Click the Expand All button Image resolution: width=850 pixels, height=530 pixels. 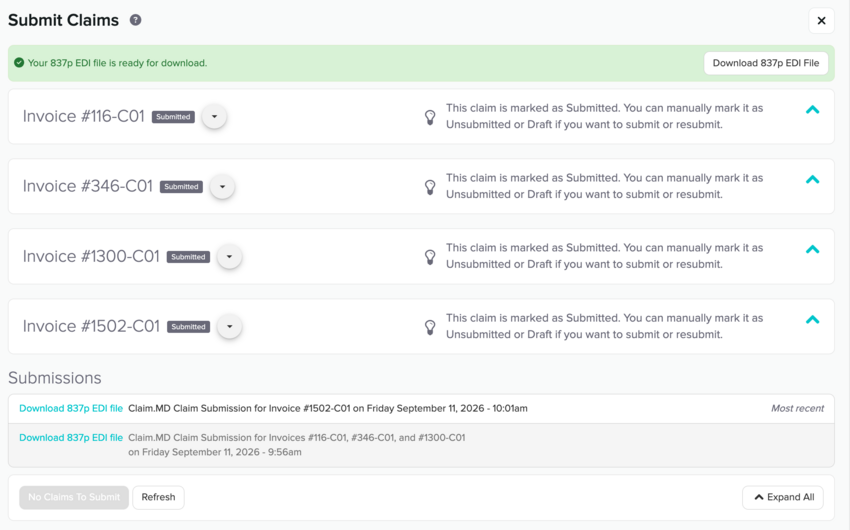point(783,497)
